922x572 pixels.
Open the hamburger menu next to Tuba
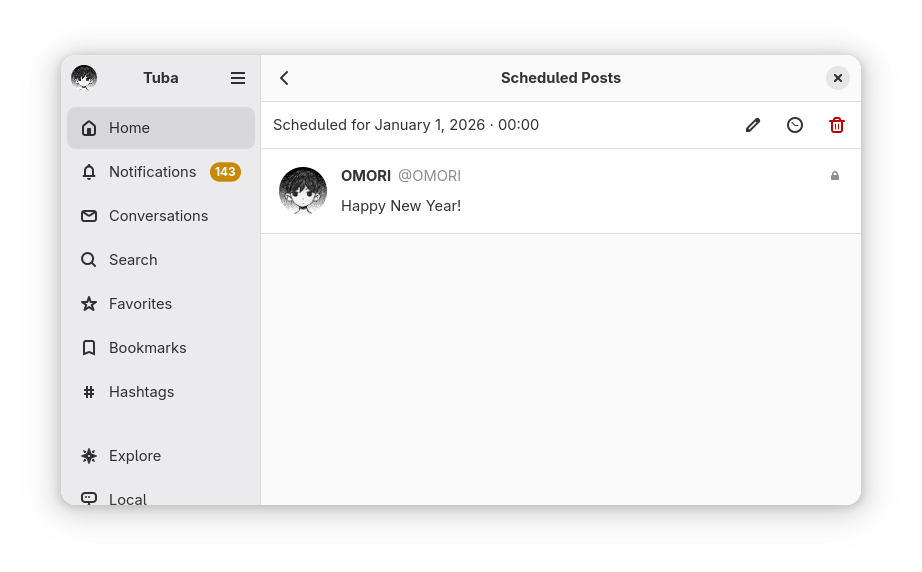tap(238, 78)
